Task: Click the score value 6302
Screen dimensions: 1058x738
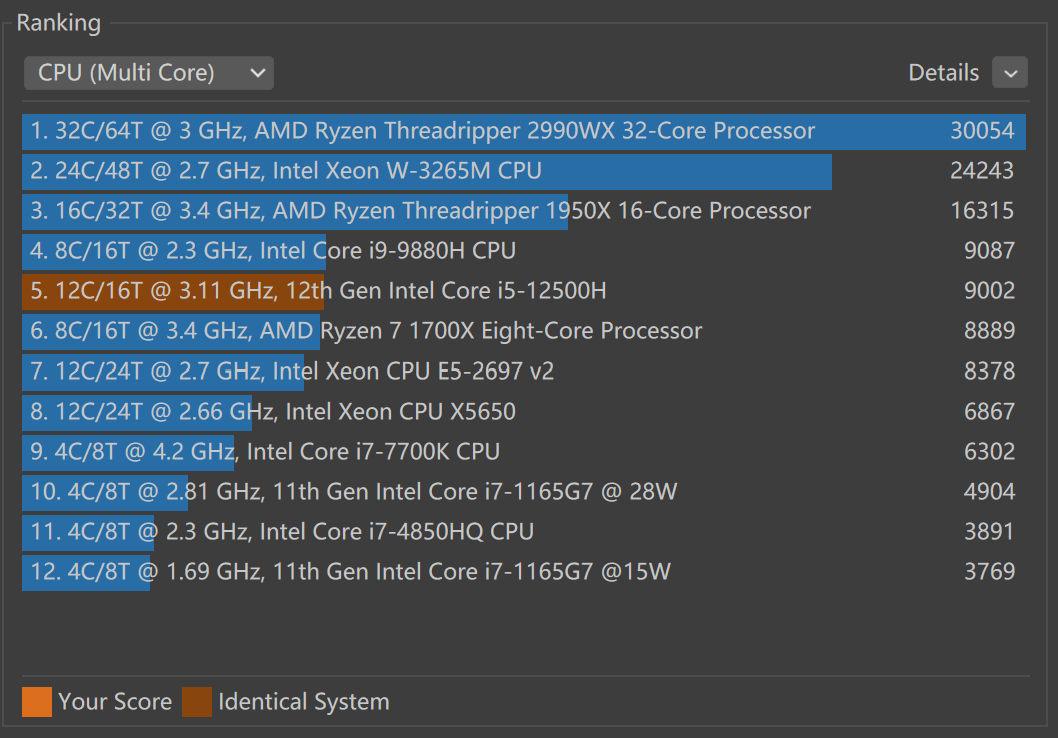Action: tap(989, 452)
